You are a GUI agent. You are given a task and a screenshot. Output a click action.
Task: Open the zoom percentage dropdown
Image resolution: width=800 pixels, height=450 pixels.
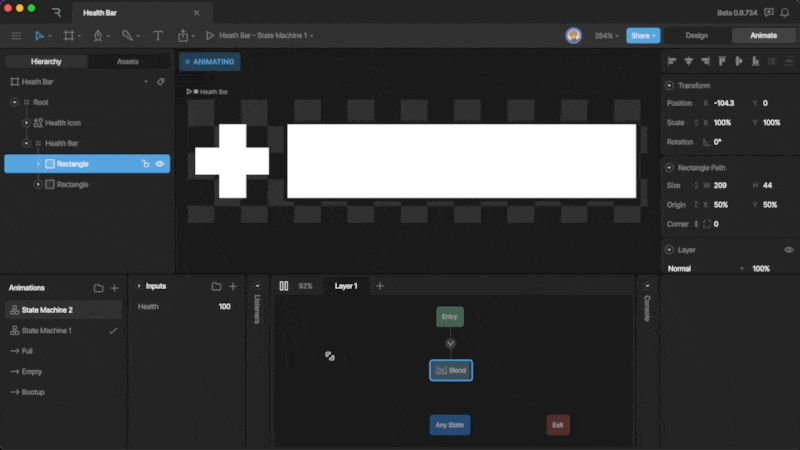tap(606, 36)
